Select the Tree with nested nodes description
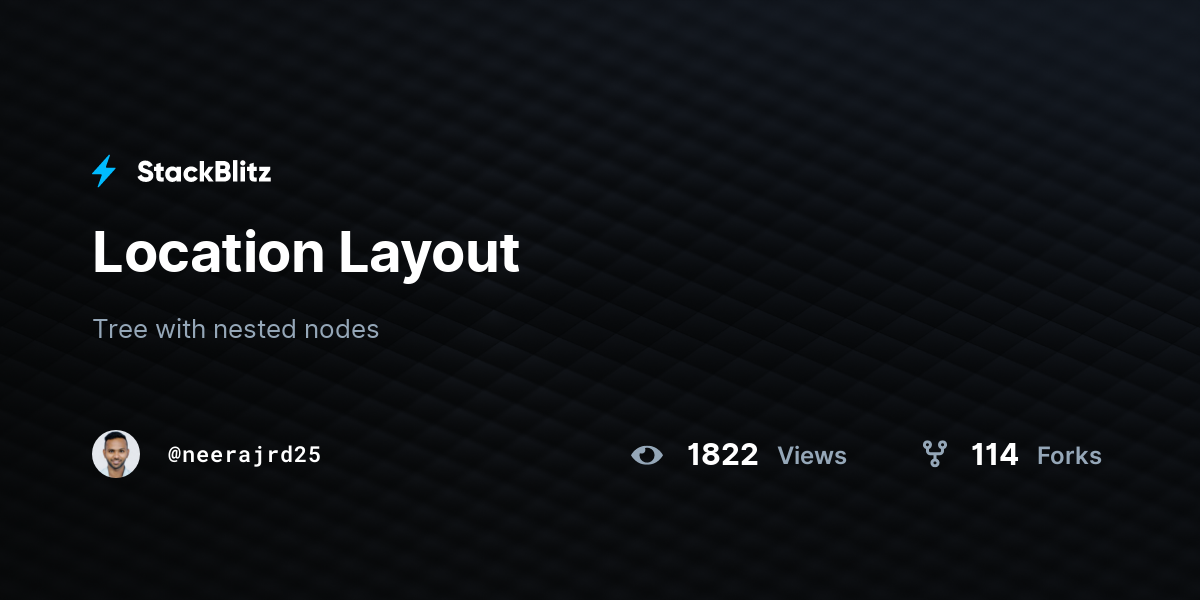 (x=236, y=329)
